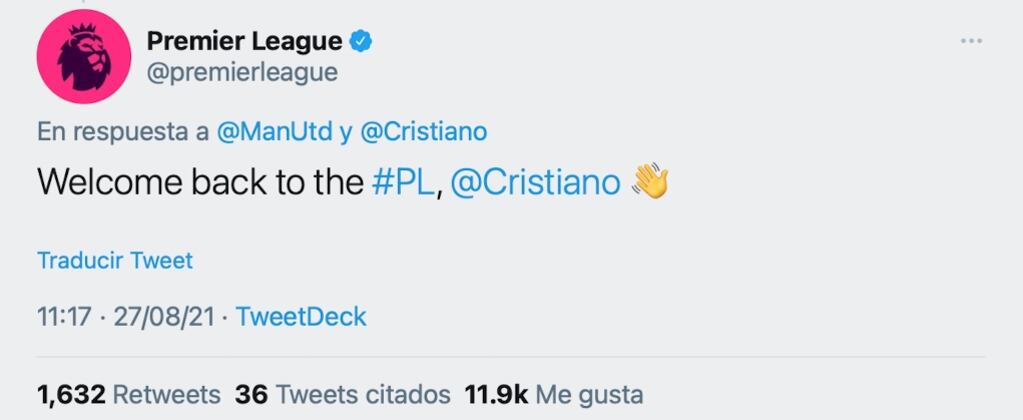This screenshot has width=1023, height=420.
Task: Click the 'y' between the reply handles
Action: click(346, 133)
